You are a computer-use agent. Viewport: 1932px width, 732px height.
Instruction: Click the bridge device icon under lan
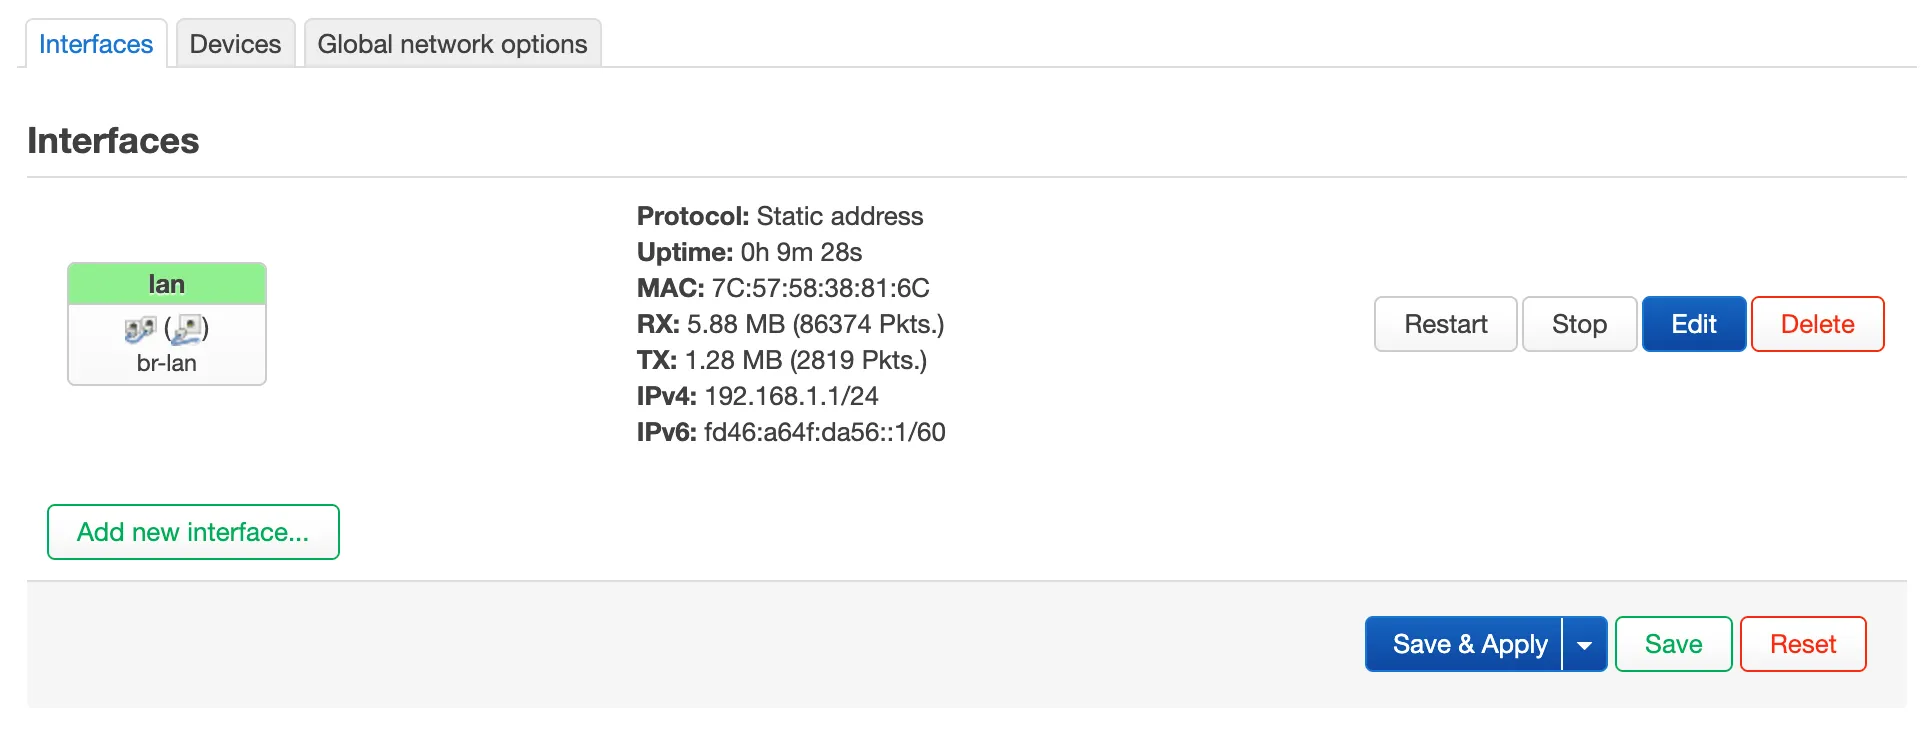[x=140, y=329]
